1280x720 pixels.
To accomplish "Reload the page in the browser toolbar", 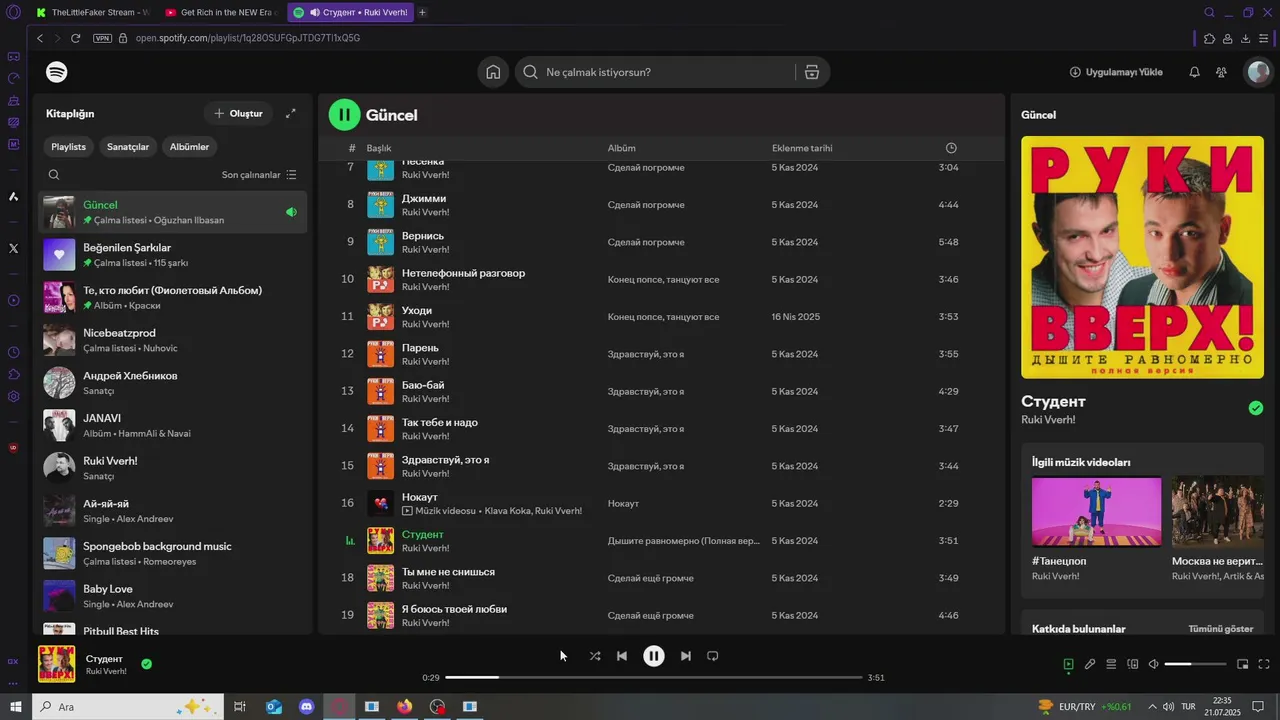I will coord(75,38).
